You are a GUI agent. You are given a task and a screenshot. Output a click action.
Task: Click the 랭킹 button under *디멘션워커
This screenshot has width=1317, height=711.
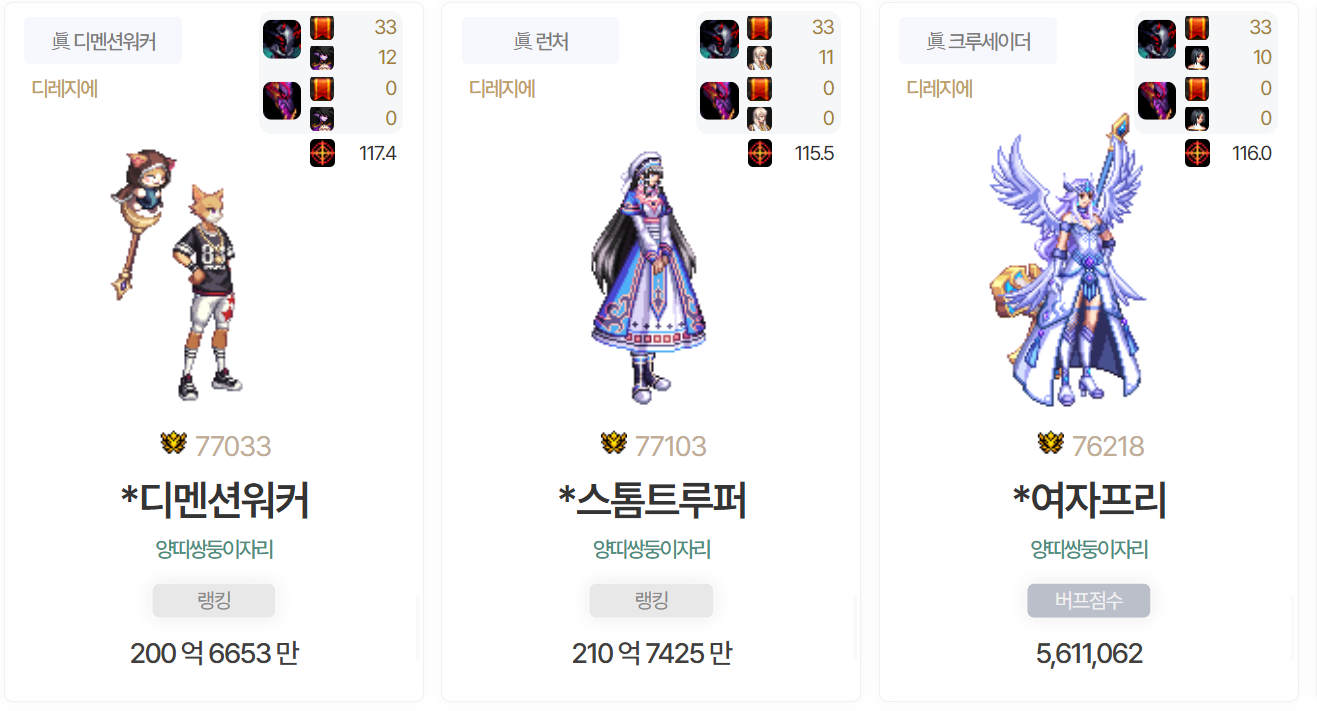[214, 601]
